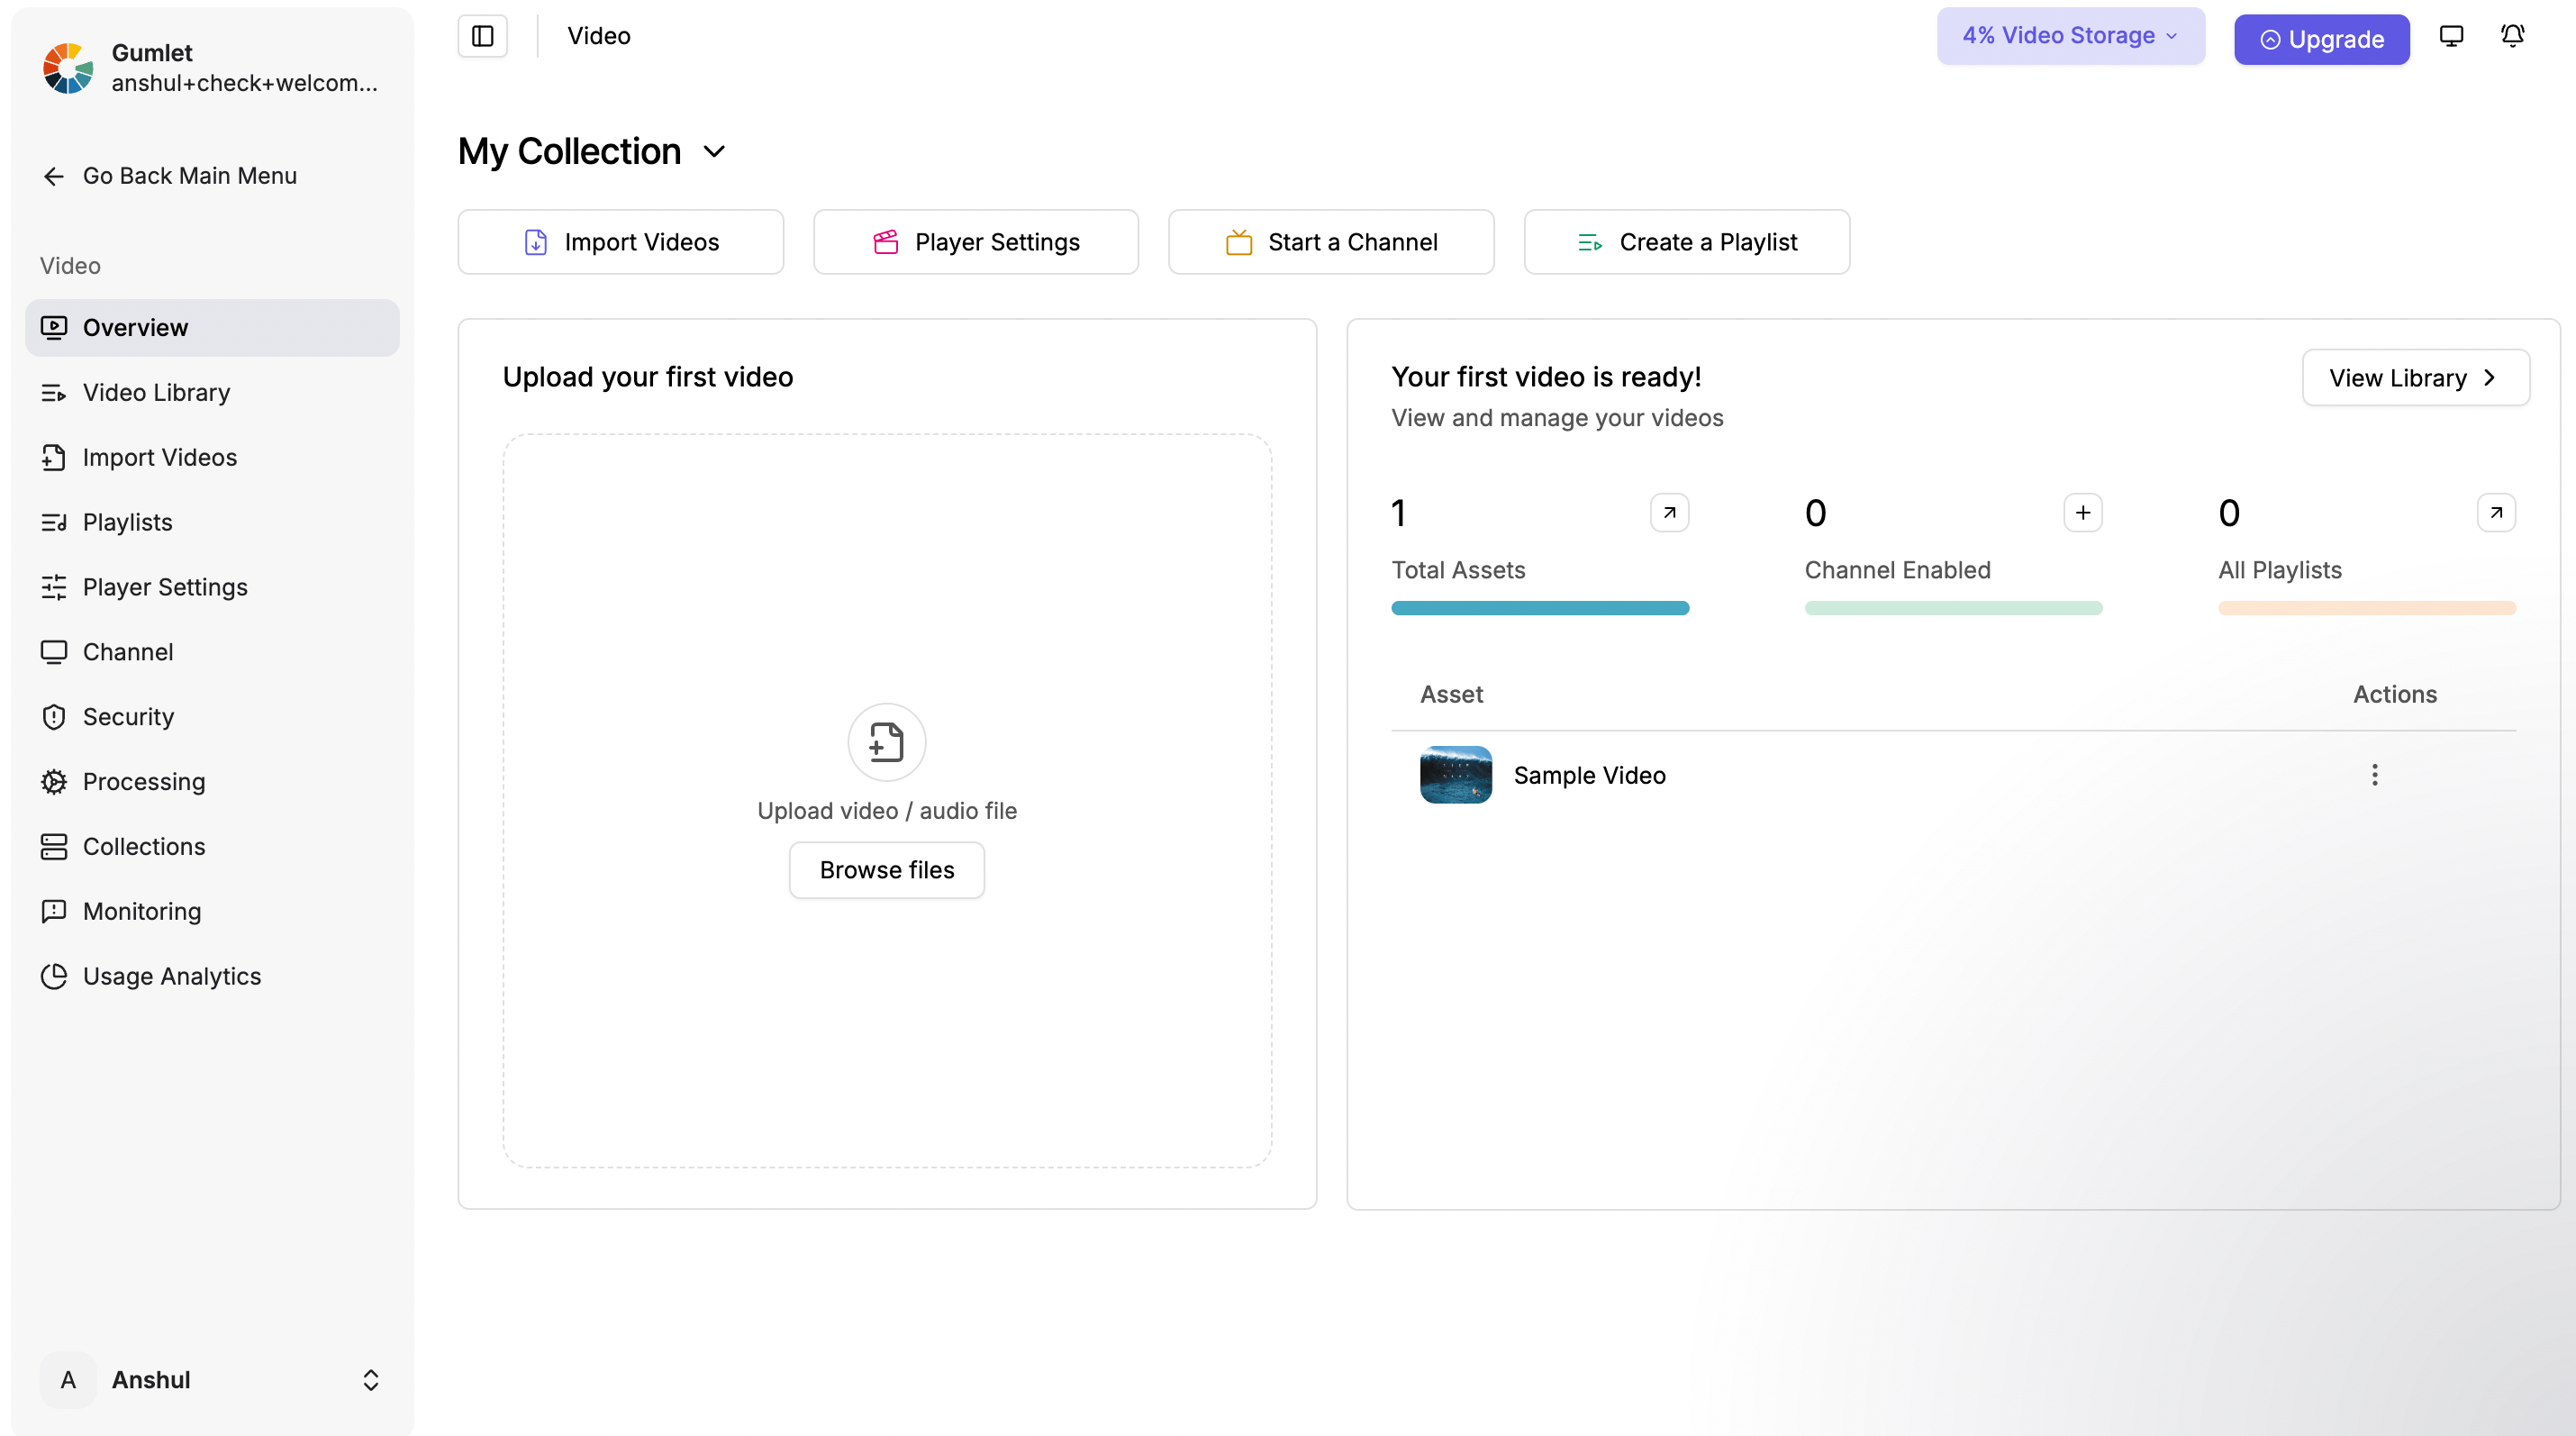
Task: Open Monitoring in the sidebar
Action: click(x=212, y=911)
